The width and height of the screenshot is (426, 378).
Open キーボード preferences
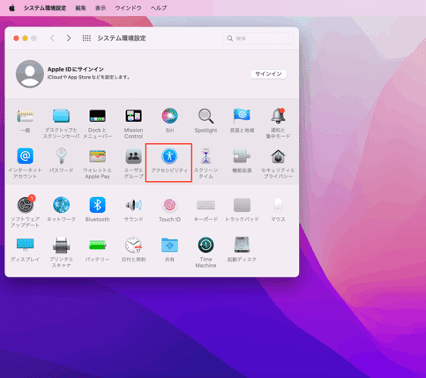[206, 209]
